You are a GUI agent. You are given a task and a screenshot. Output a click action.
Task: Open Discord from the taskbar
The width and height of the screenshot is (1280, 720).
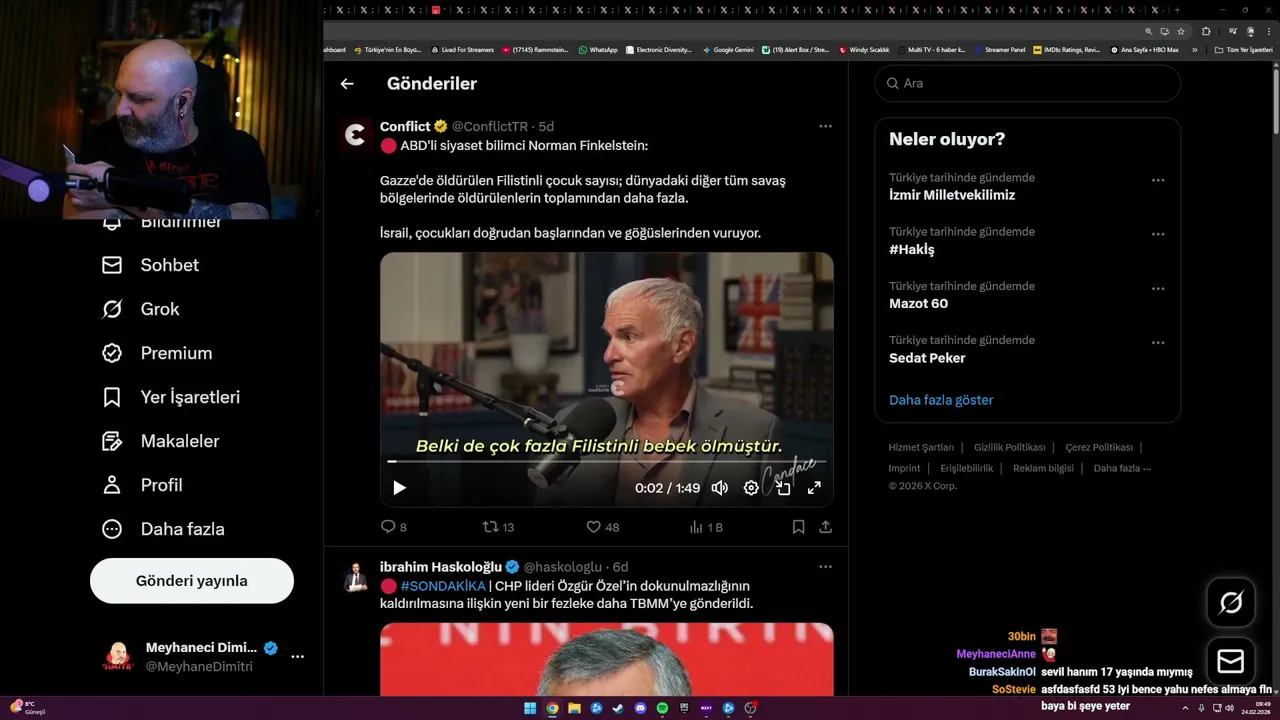coord(640,708)
